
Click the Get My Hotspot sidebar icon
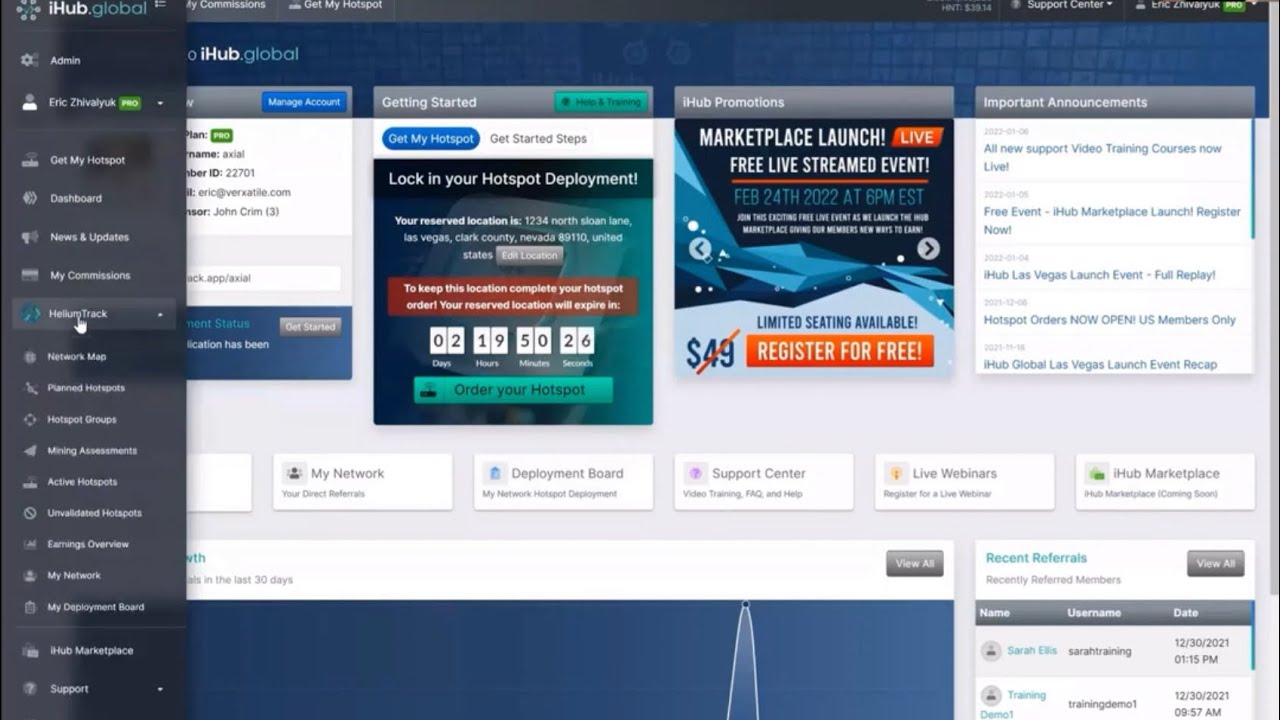(x=30, y=160)
